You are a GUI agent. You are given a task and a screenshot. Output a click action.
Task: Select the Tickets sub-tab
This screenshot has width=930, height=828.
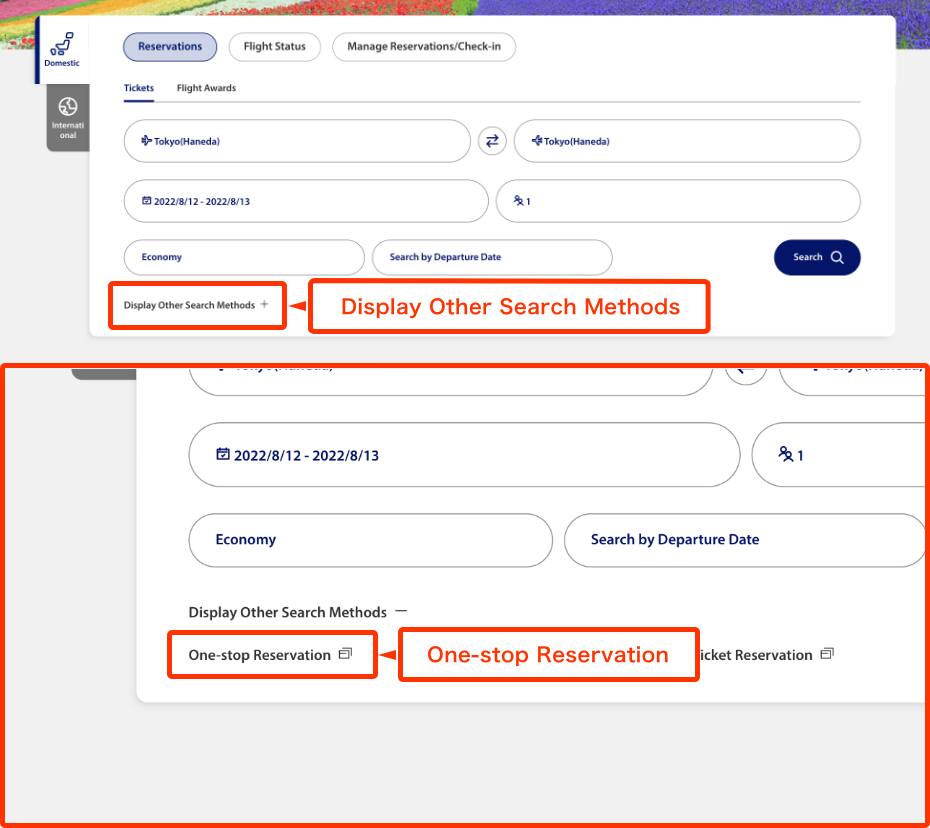(139, 88)
